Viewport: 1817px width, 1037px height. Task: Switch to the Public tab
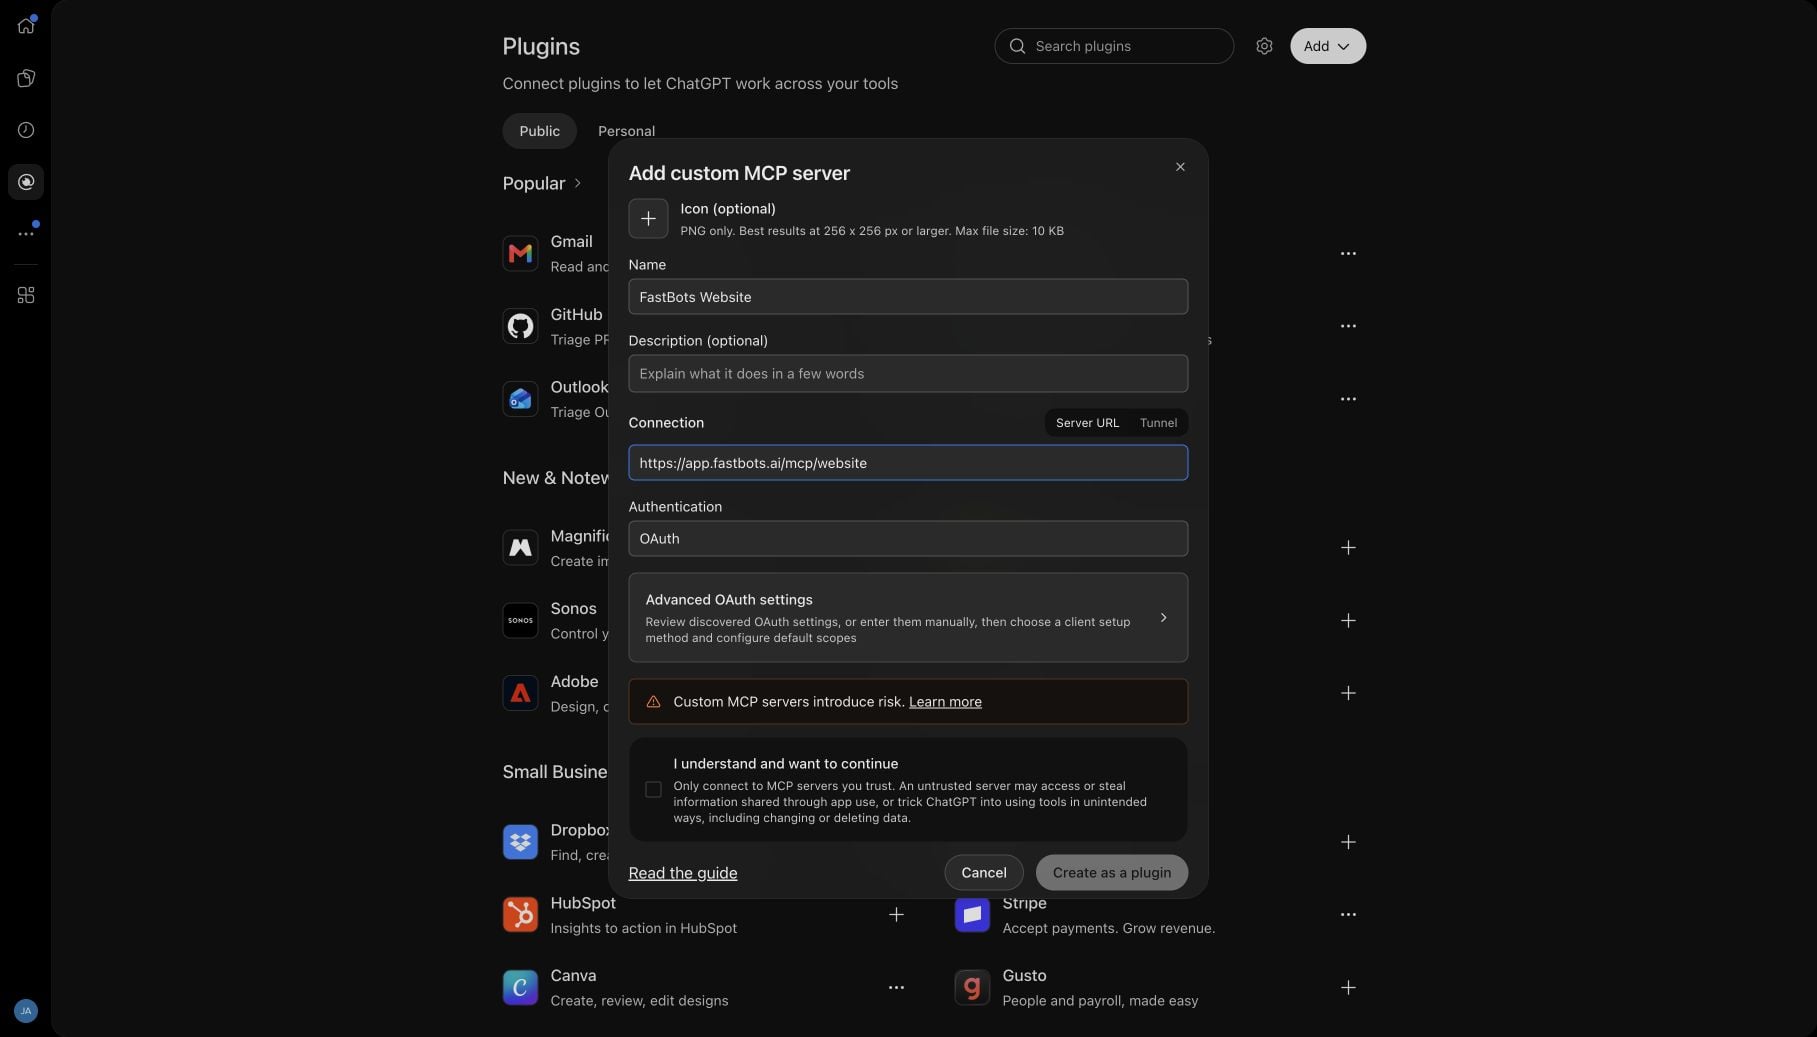click(x=539, y=131)
